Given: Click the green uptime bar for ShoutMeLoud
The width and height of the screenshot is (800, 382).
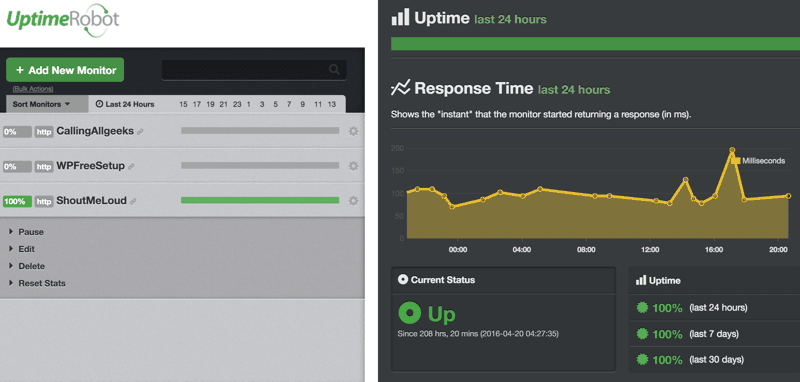Looking at the screenshot, I should tap(260, 200).
